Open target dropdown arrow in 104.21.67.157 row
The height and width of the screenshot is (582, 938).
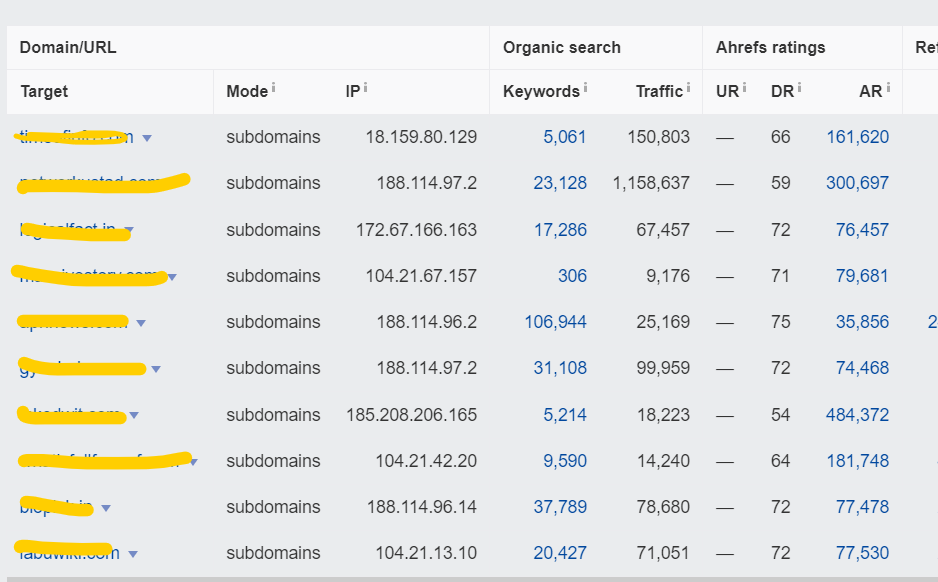[x=172, y=277]
